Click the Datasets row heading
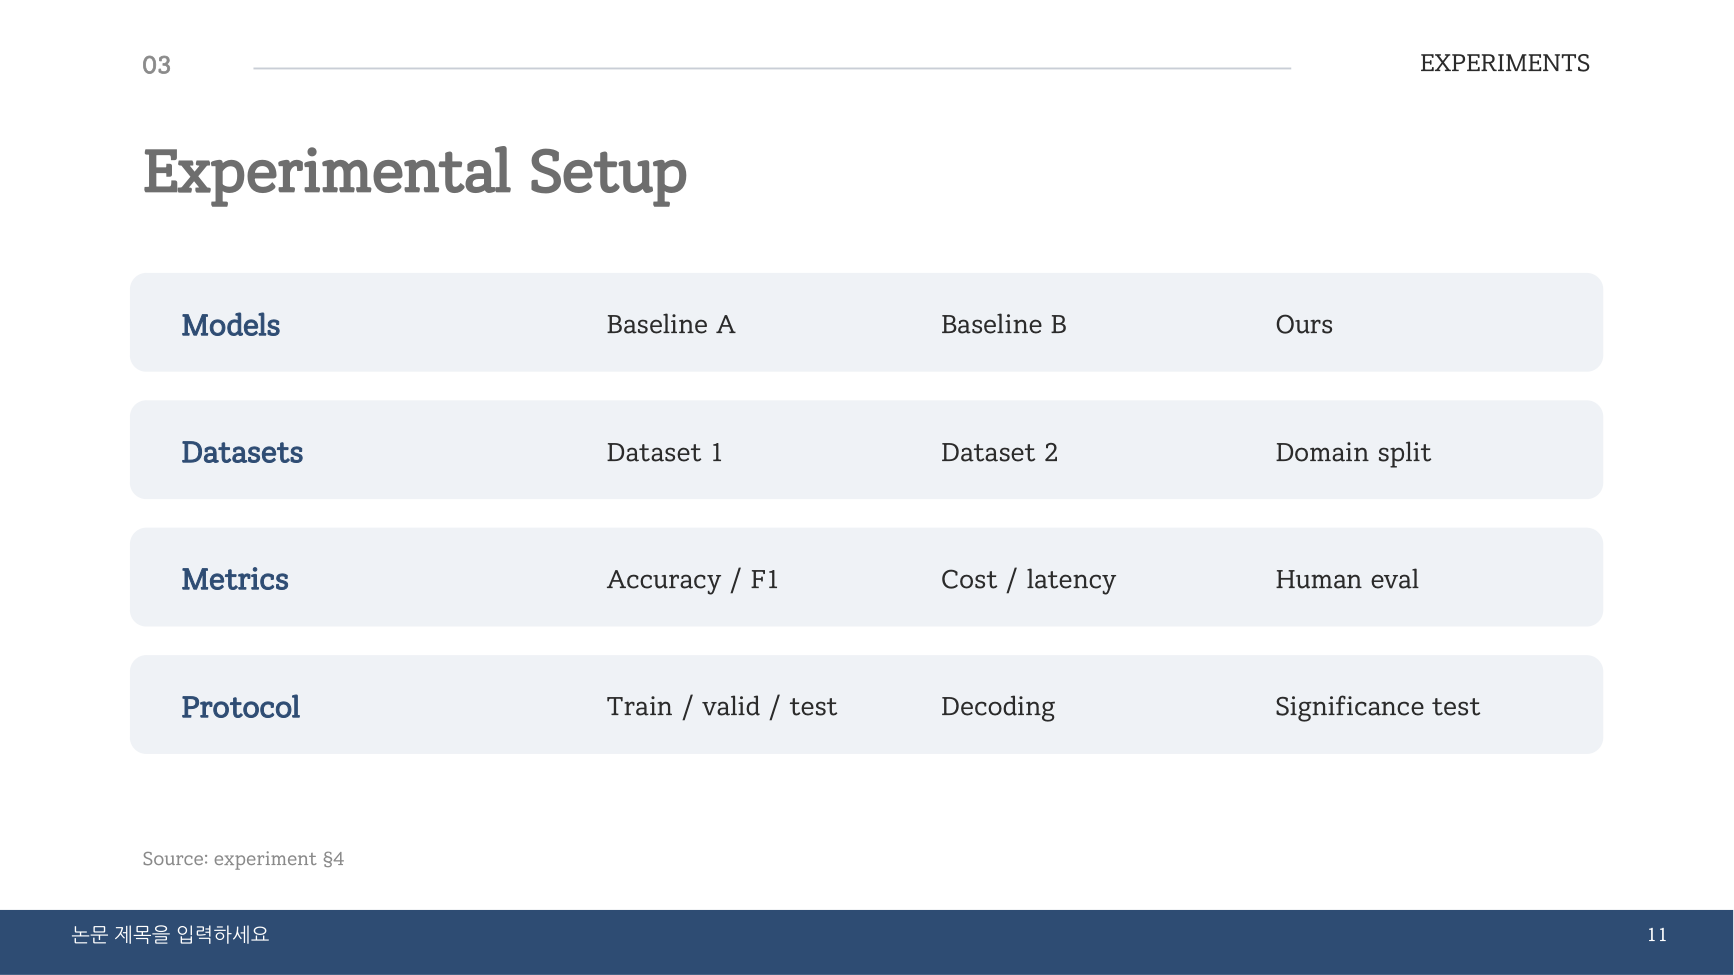 pos(242,452)
